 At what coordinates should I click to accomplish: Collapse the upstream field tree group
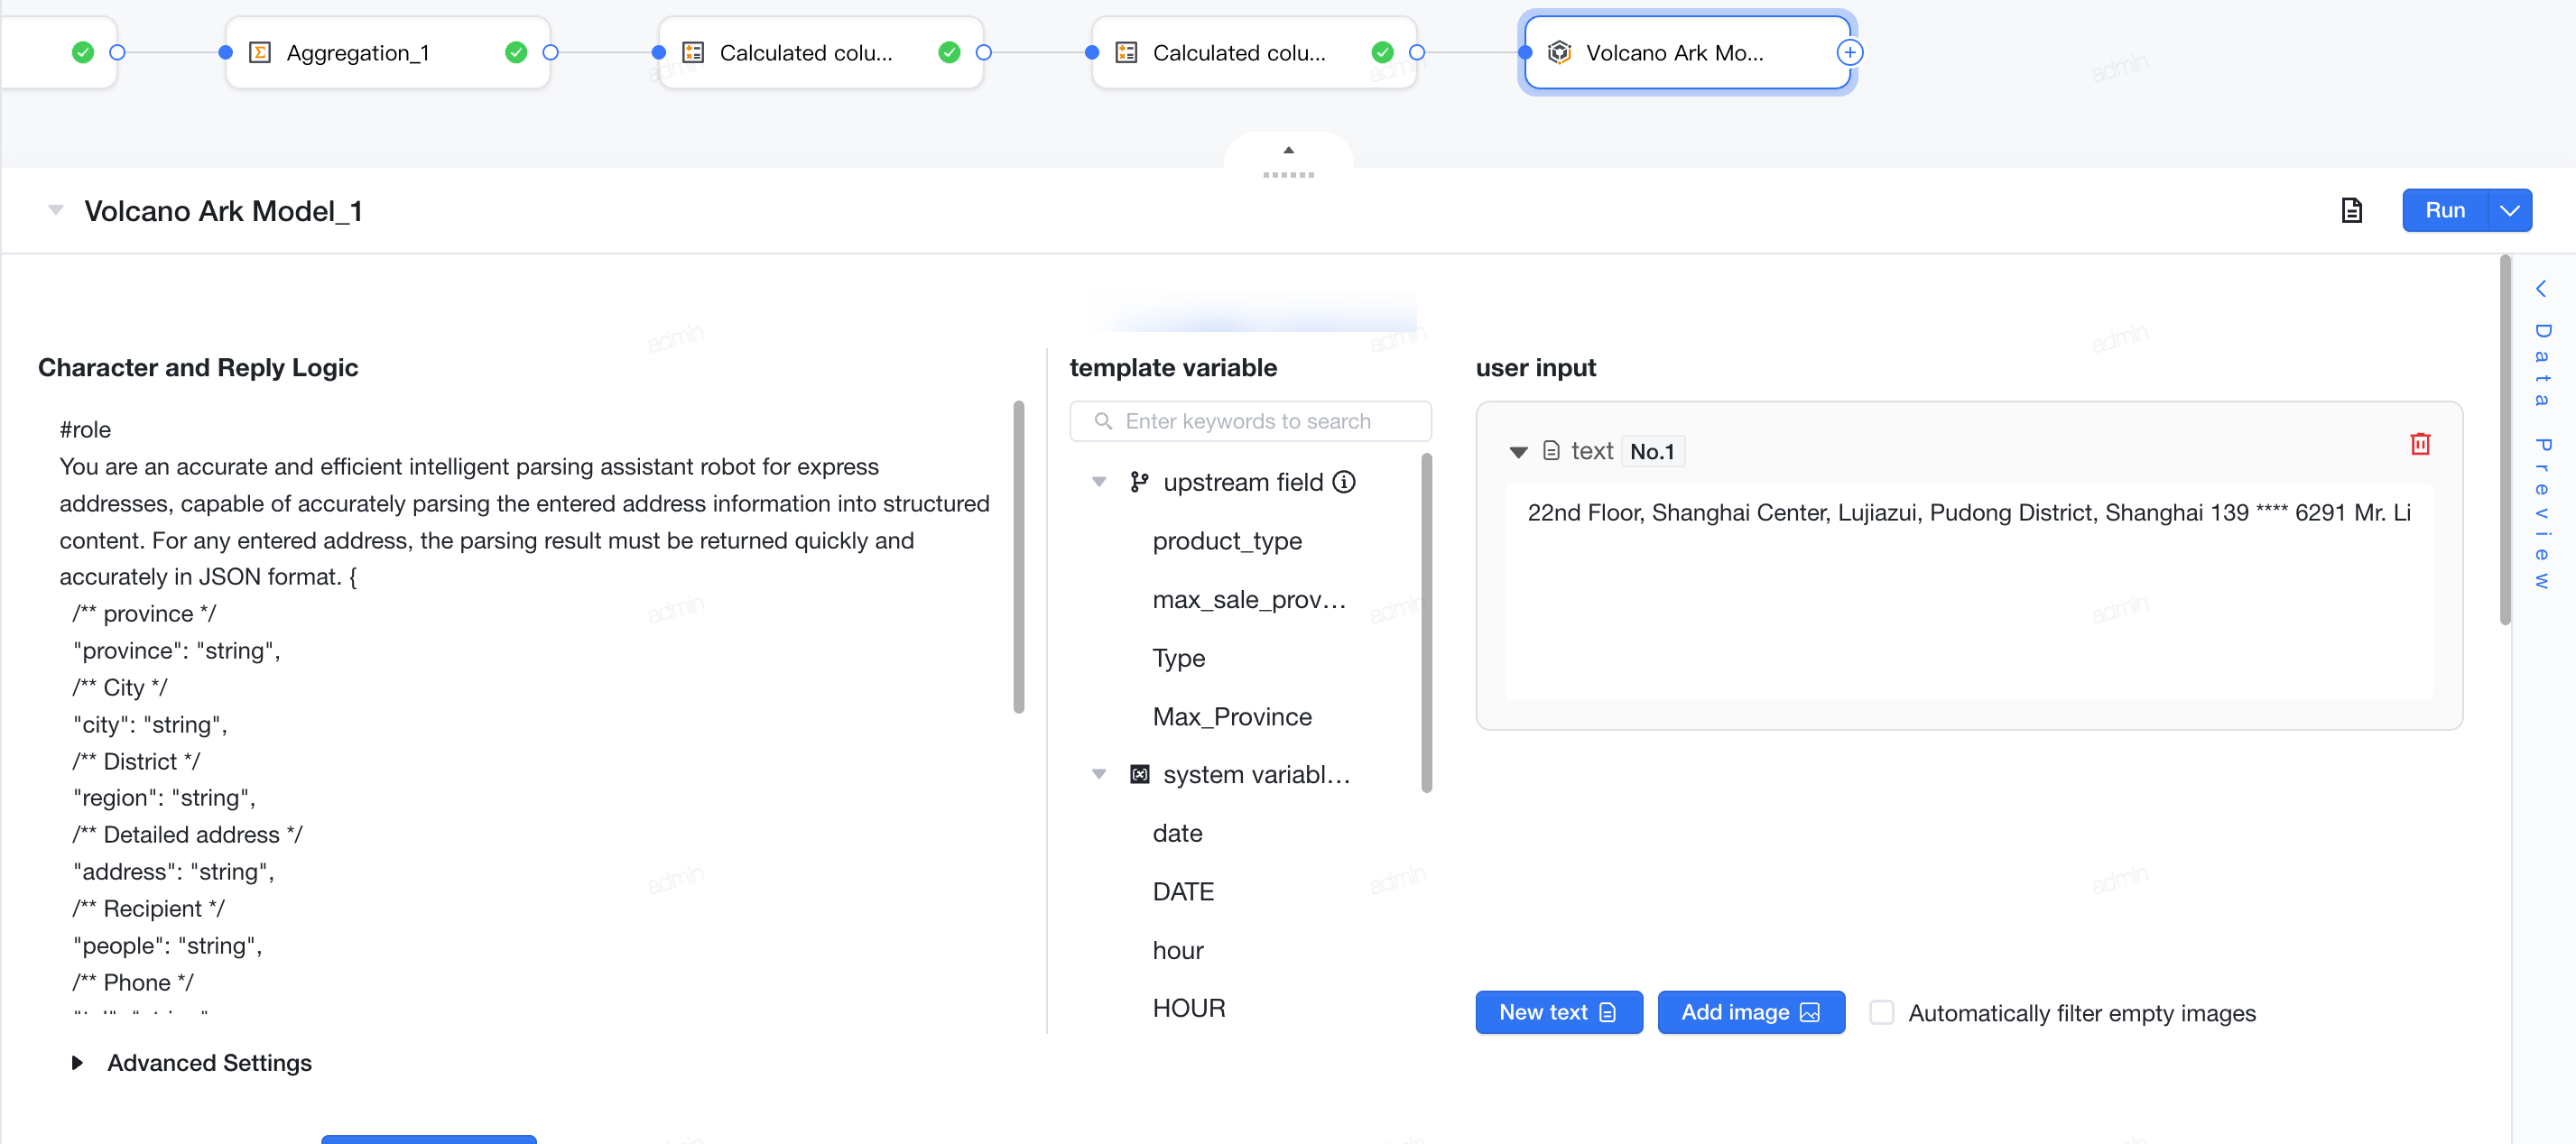pyautogui.click(x=1099, y=482)
